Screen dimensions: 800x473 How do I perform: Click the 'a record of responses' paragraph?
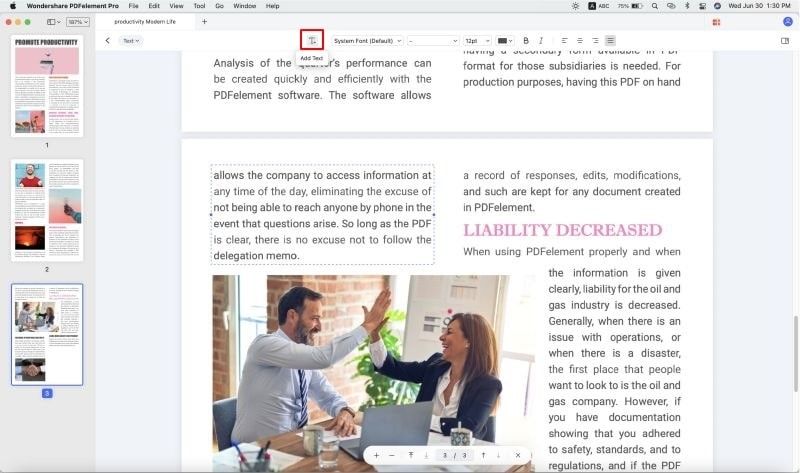pyautogui.click(x=571, y=191)
